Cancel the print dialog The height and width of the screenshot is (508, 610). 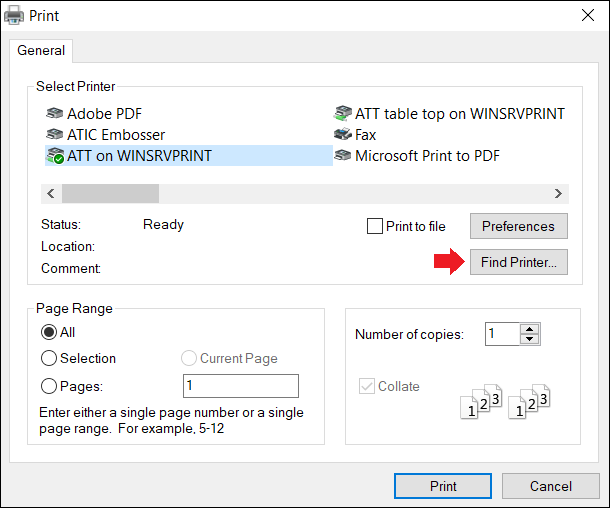click(550, 486)
